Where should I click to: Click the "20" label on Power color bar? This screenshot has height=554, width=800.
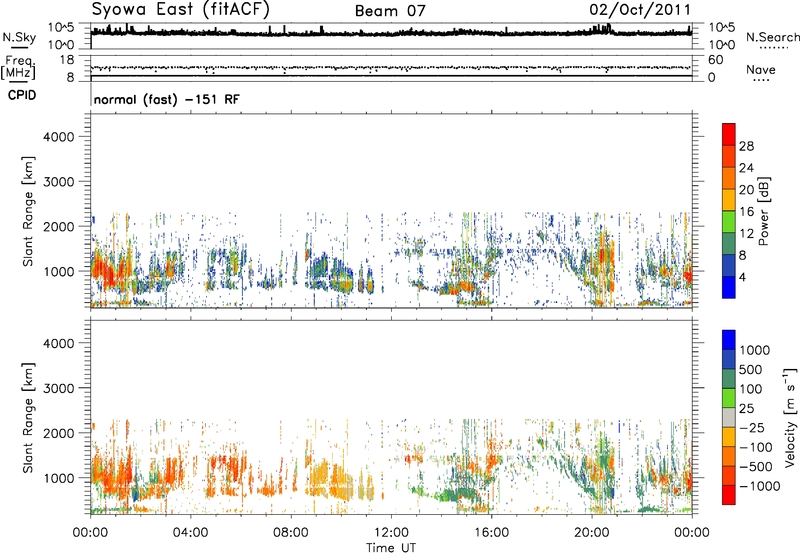tap(746, 190)
